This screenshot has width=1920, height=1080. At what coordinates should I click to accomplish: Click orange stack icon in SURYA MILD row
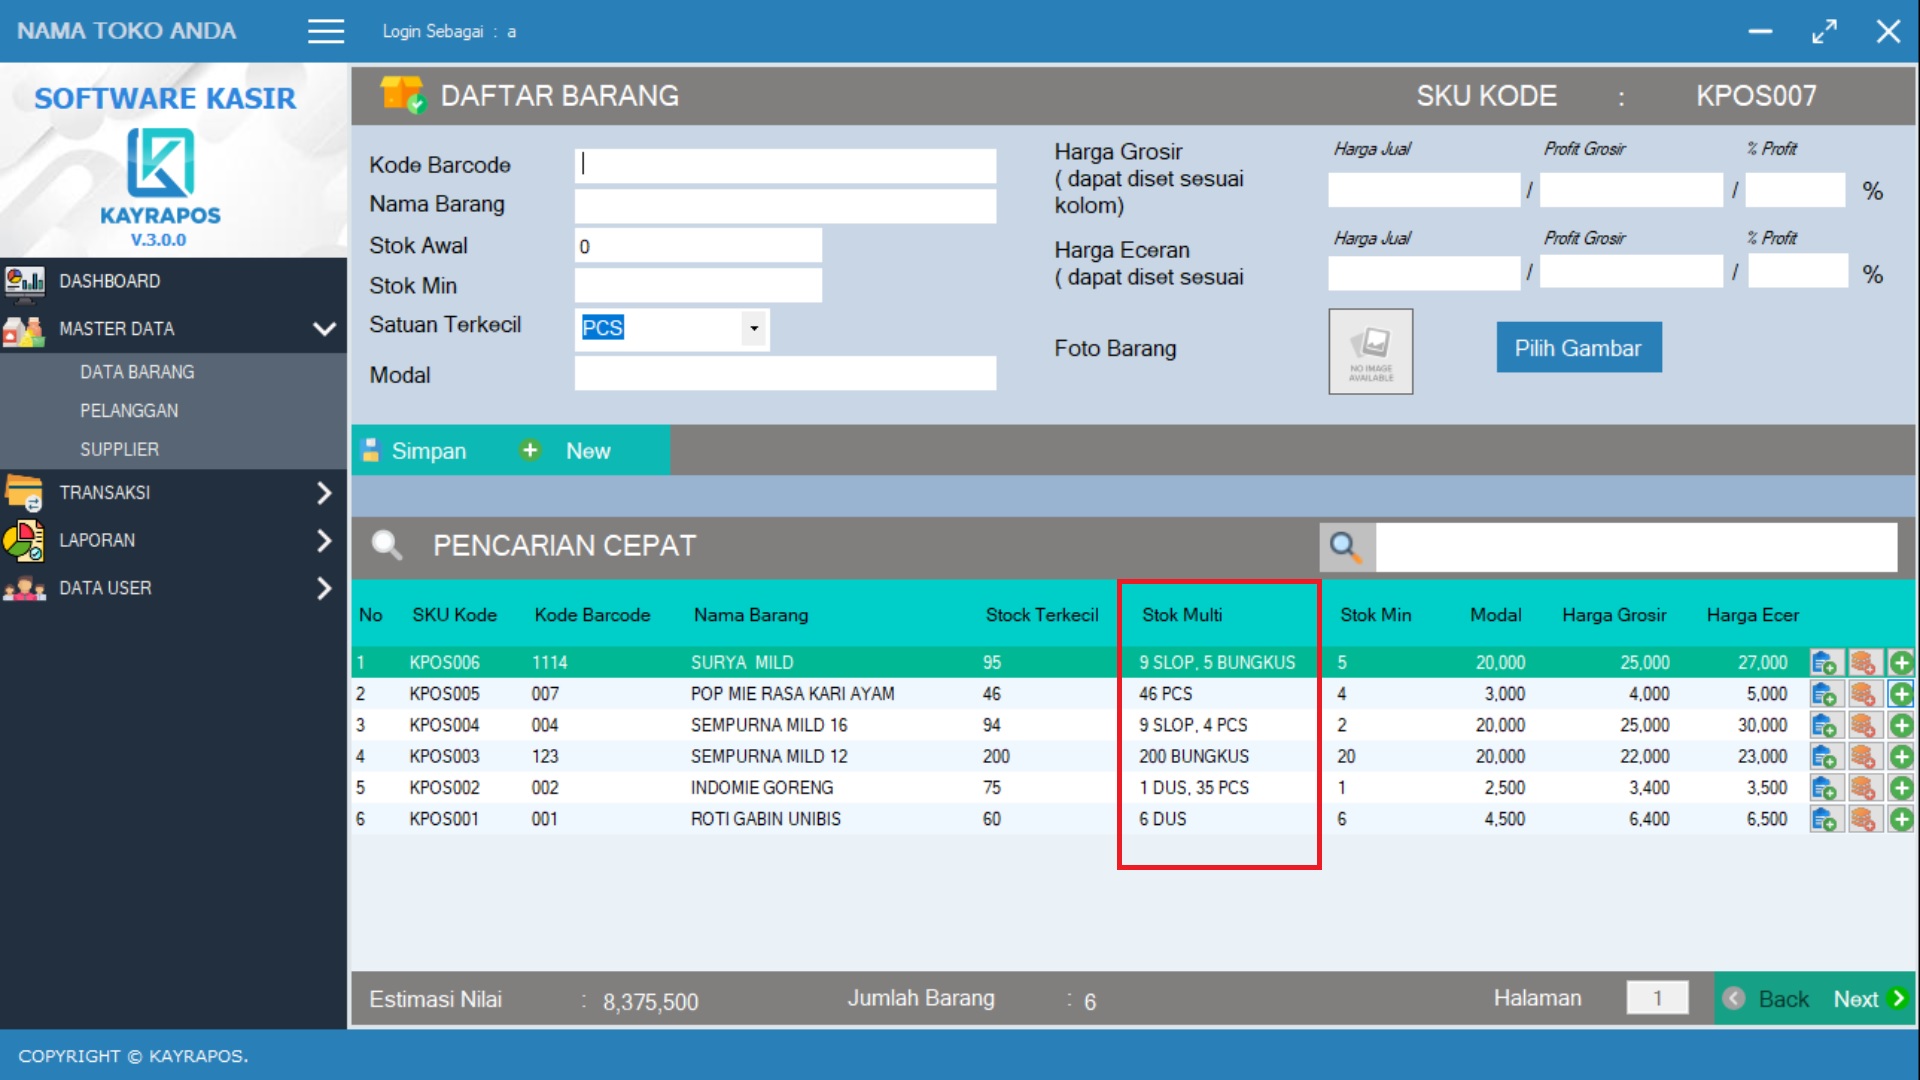(x=1863, y=663)
